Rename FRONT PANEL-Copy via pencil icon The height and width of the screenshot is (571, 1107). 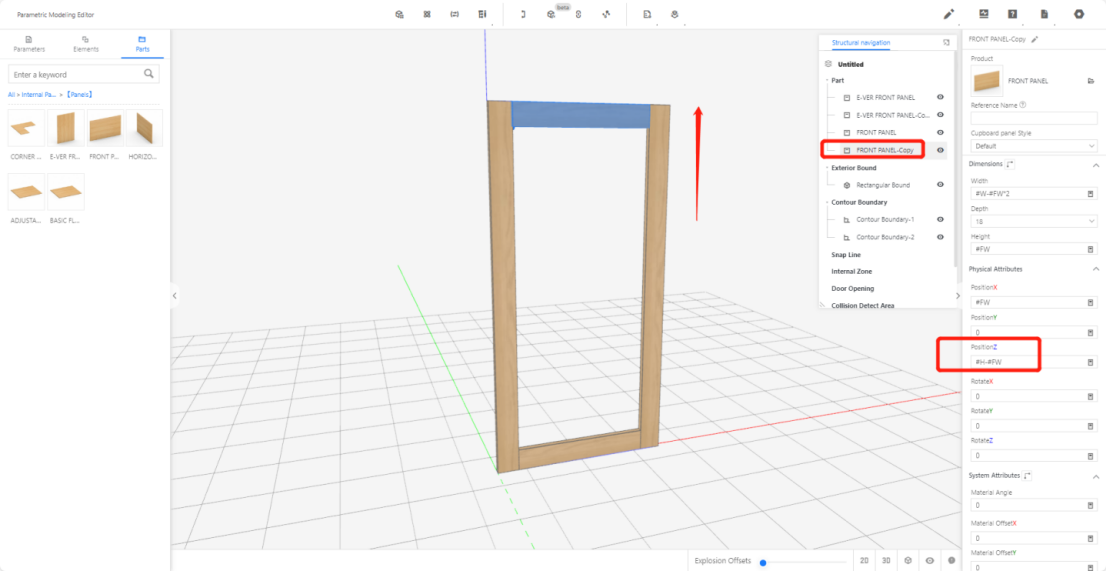tap(1035, 39)
